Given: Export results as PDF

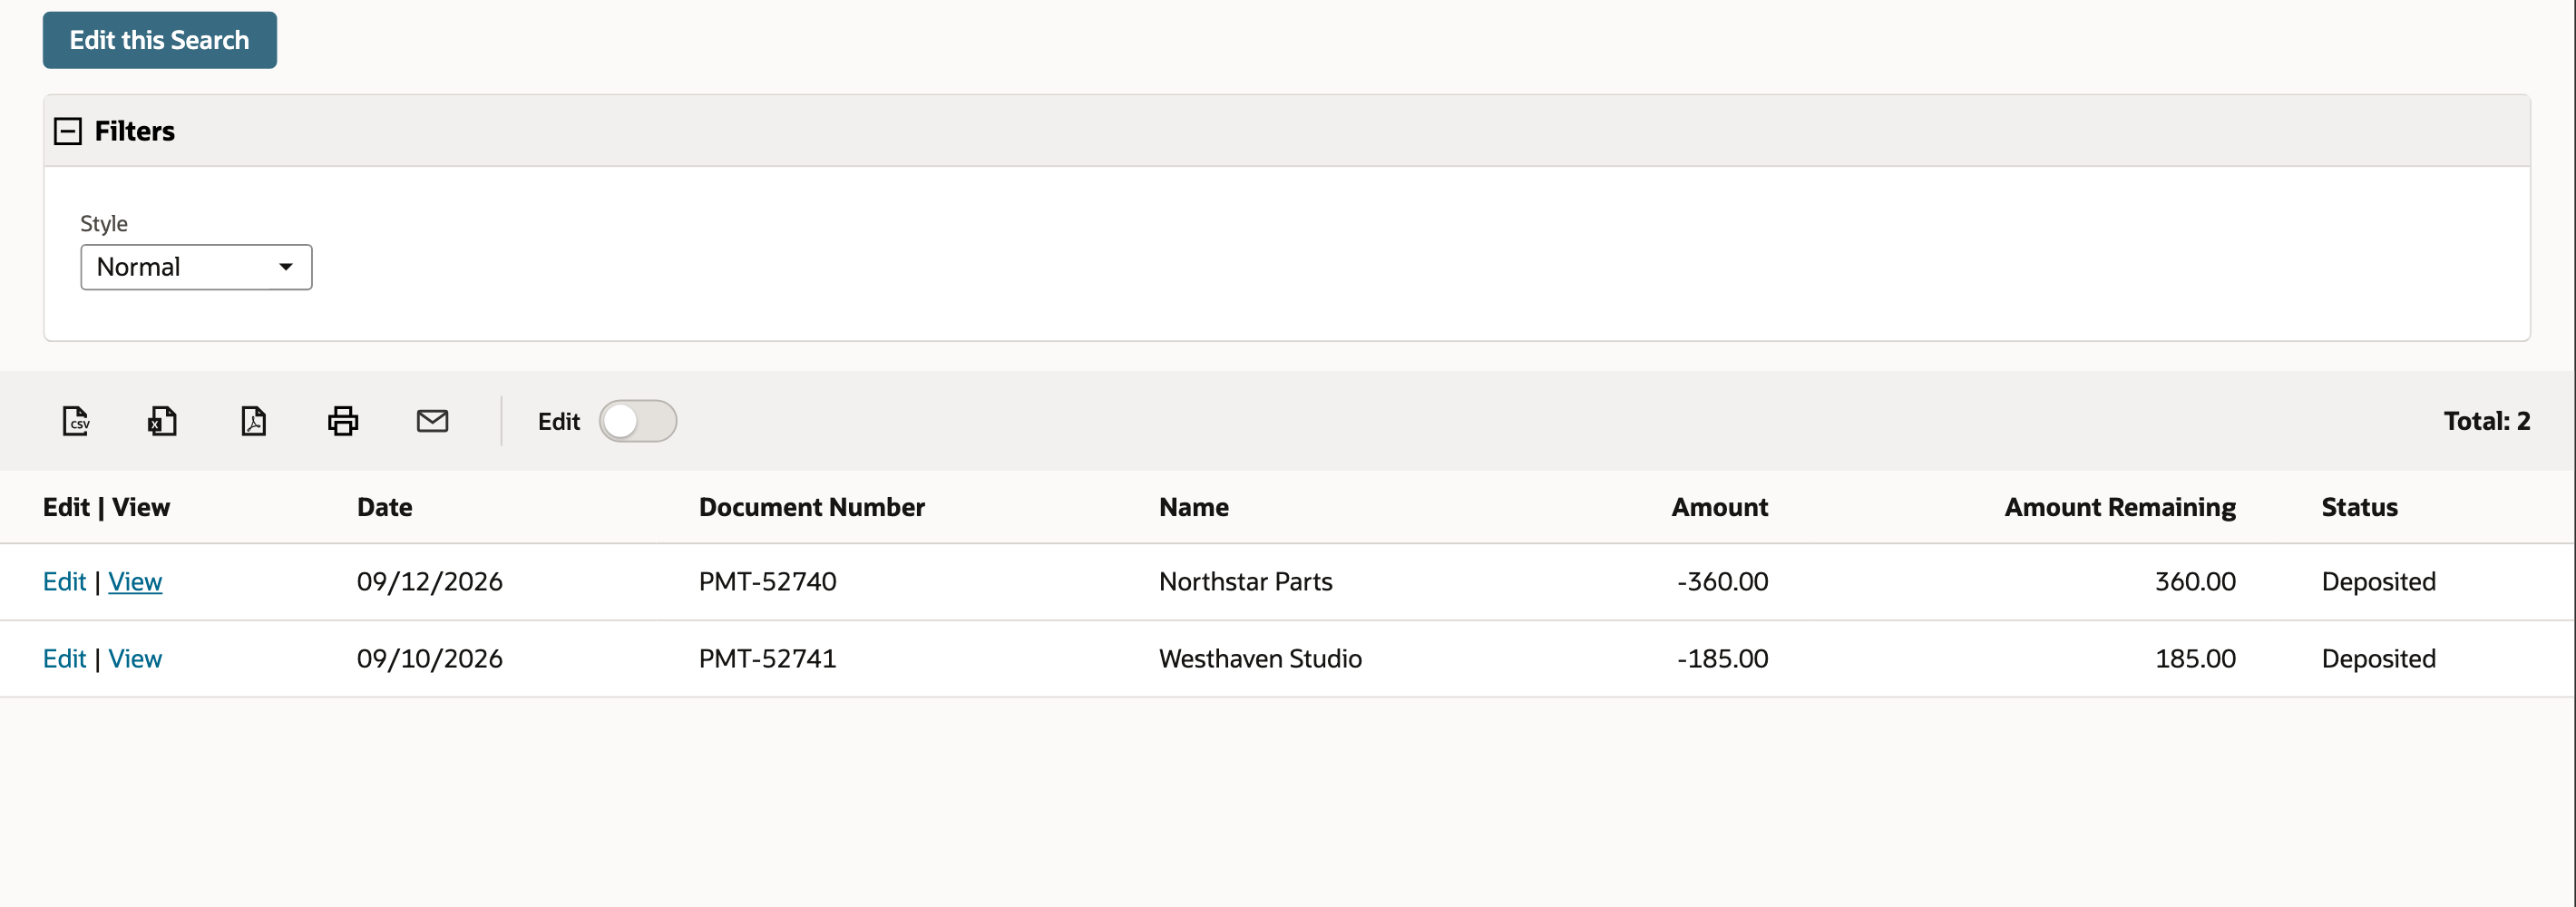Looking at the screenshot, I should [x=254, y=421].
